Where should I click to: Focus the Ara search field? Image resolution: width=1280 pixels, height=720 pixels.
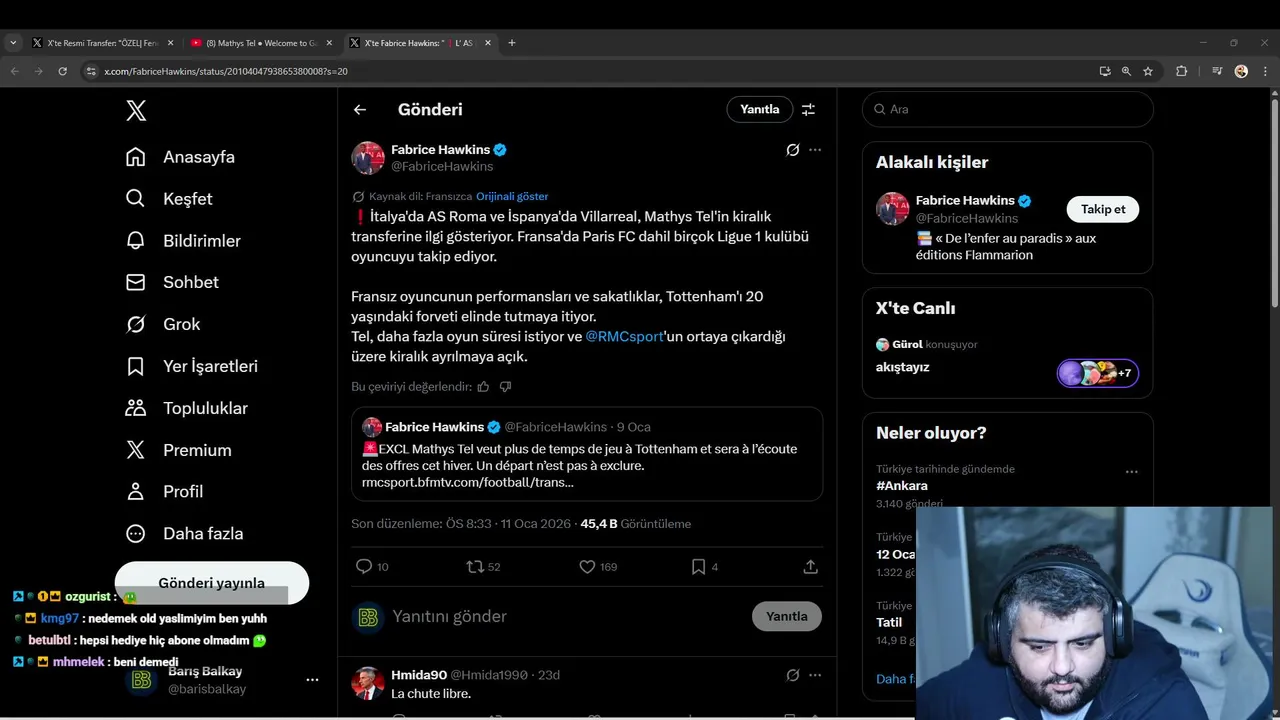[x=1007, y=109]
